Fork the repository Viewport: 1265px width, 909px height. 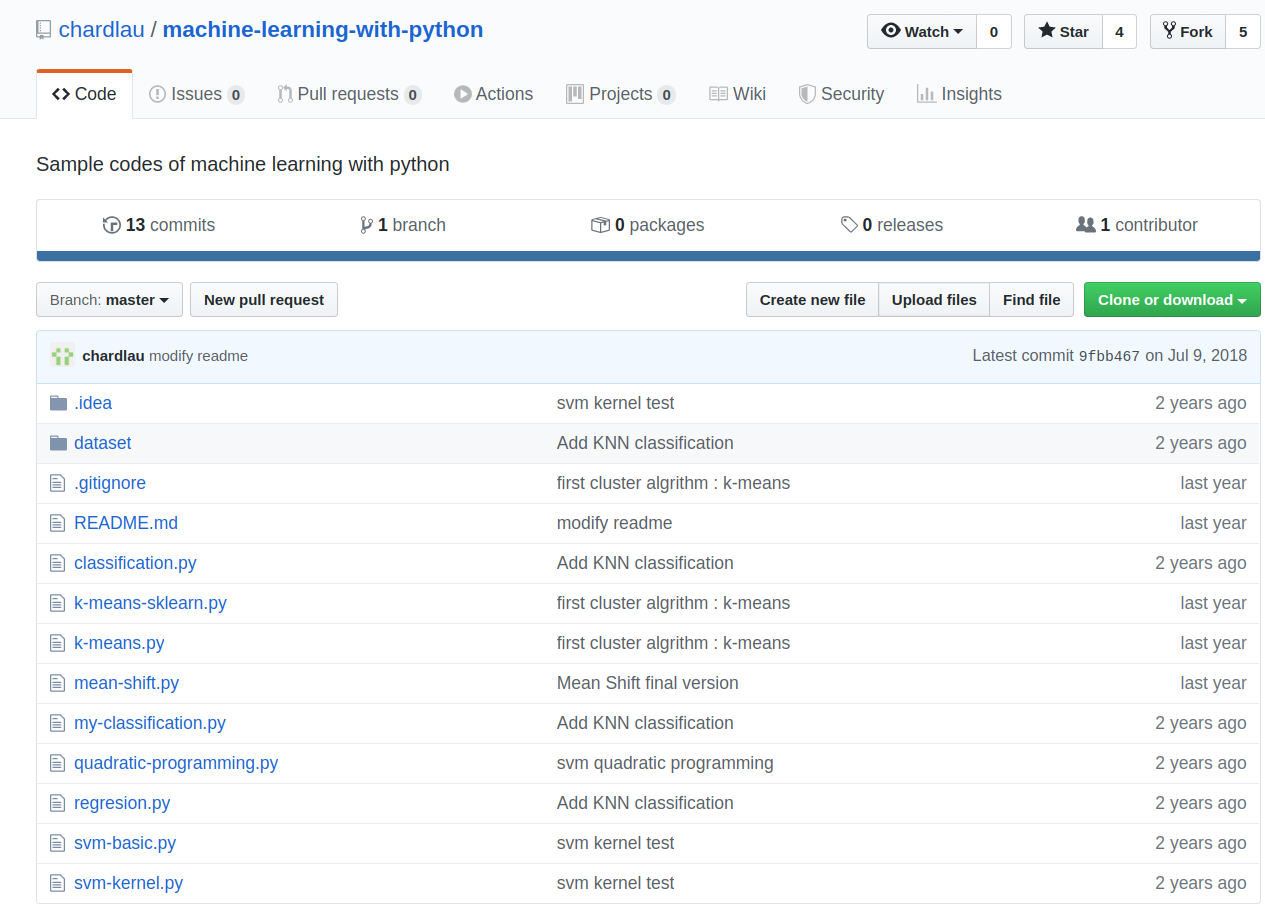(x=1187, y=31)
